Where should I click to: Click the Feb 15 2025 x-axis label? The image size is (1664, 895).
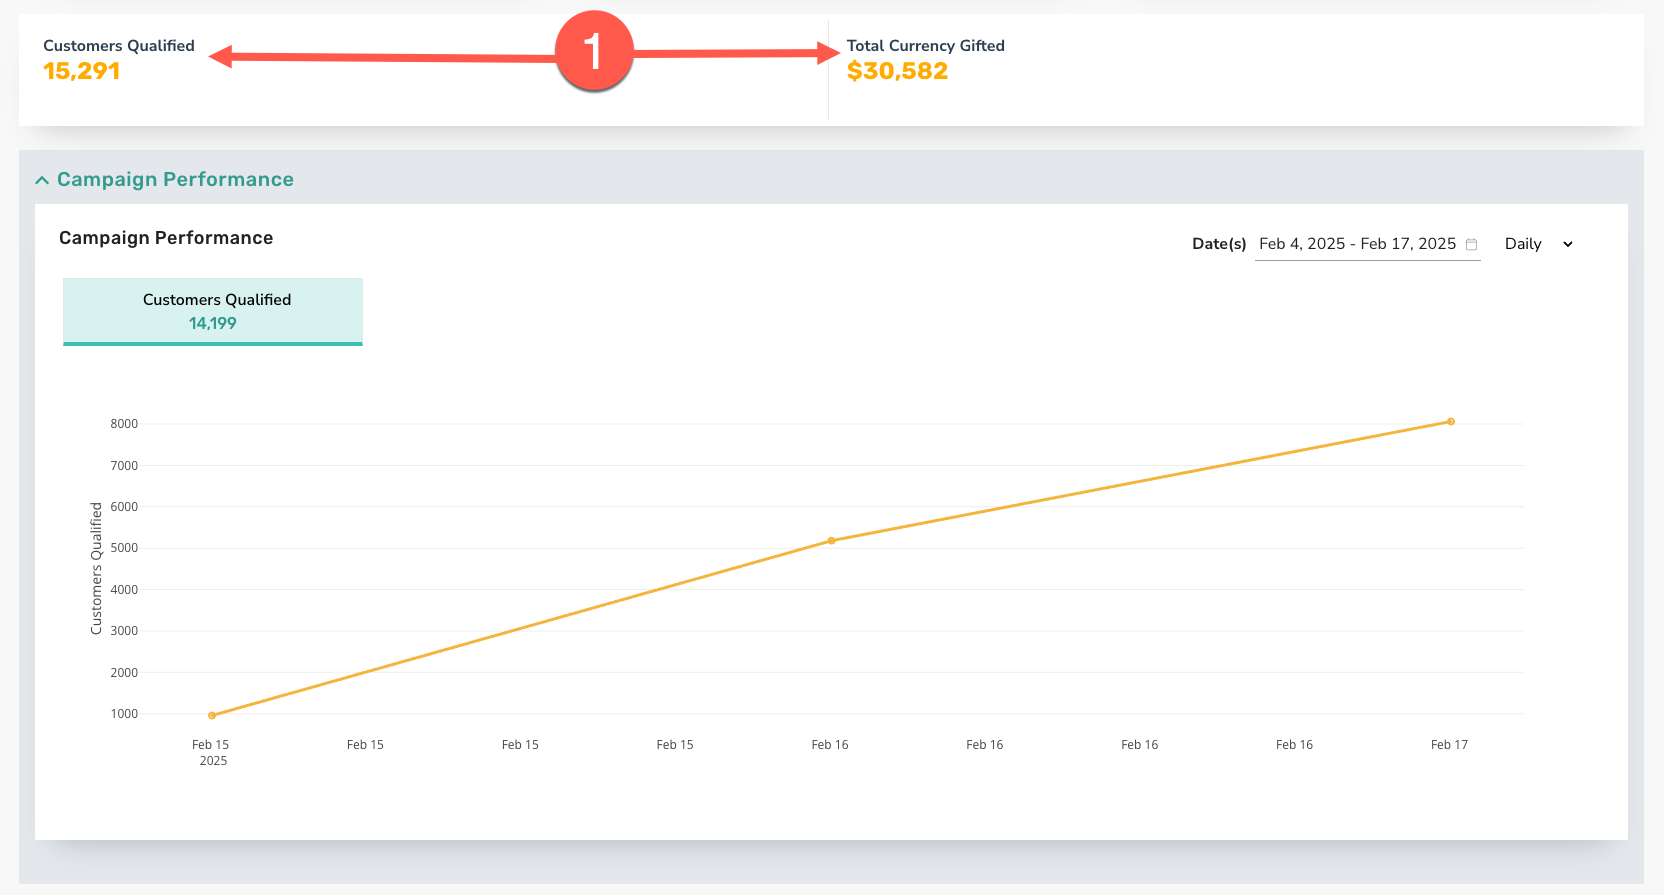click(211, 753)
